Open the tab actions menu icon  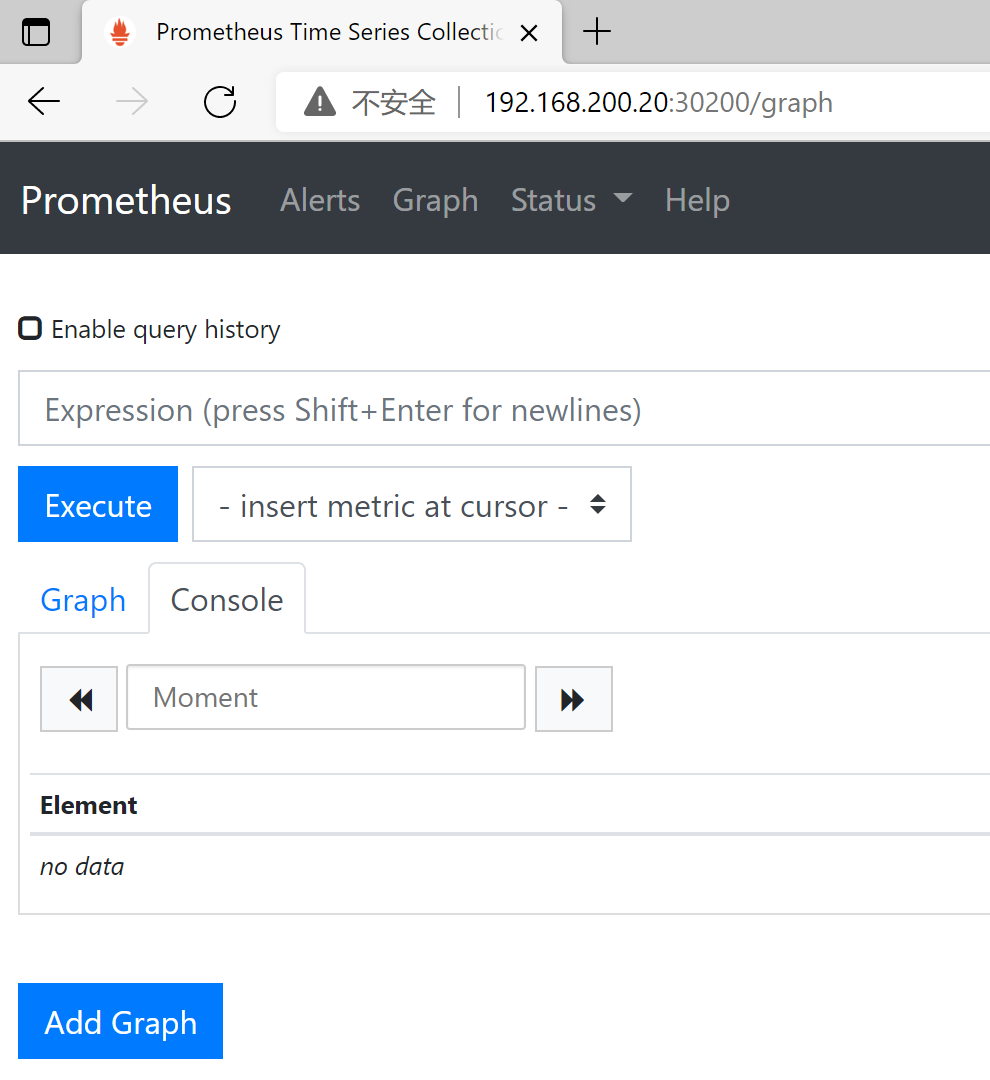tap(36, 32)
